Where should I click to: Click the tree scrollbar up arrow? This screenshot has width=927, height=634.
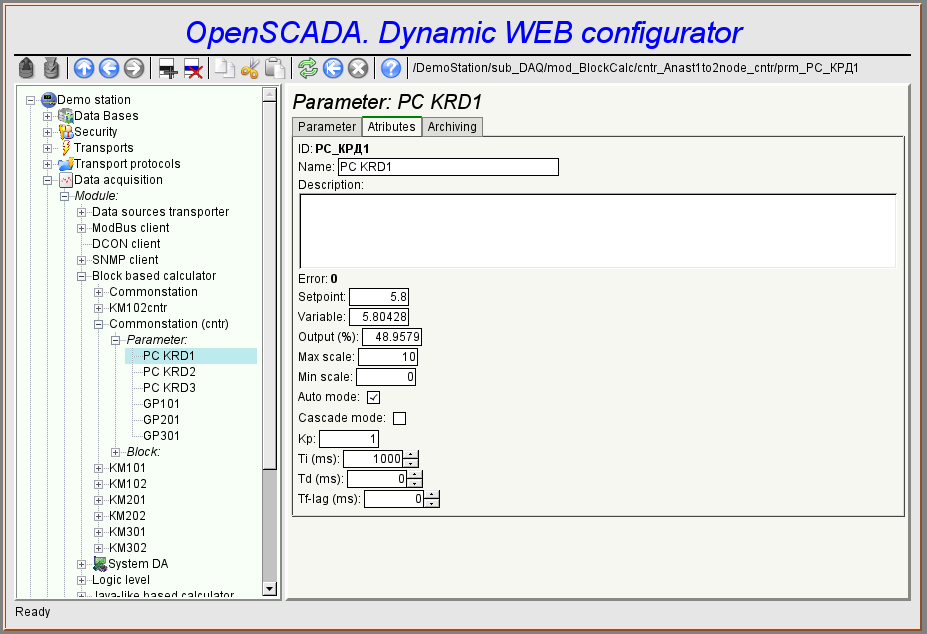click(270, 95)
